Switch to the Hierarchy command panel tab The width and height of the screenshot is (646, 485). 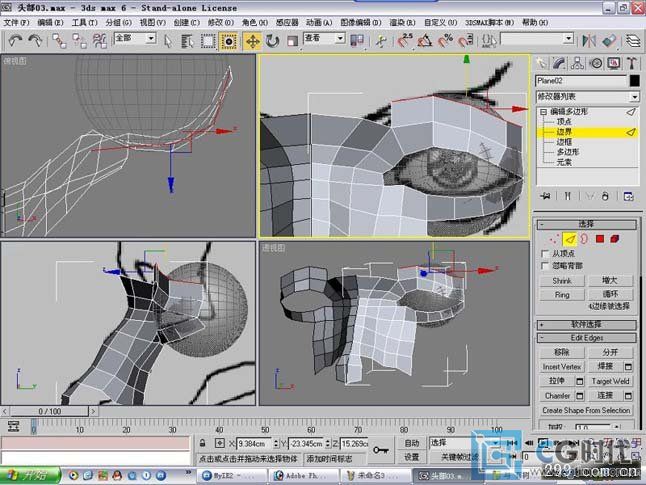(x=577, y=63)
